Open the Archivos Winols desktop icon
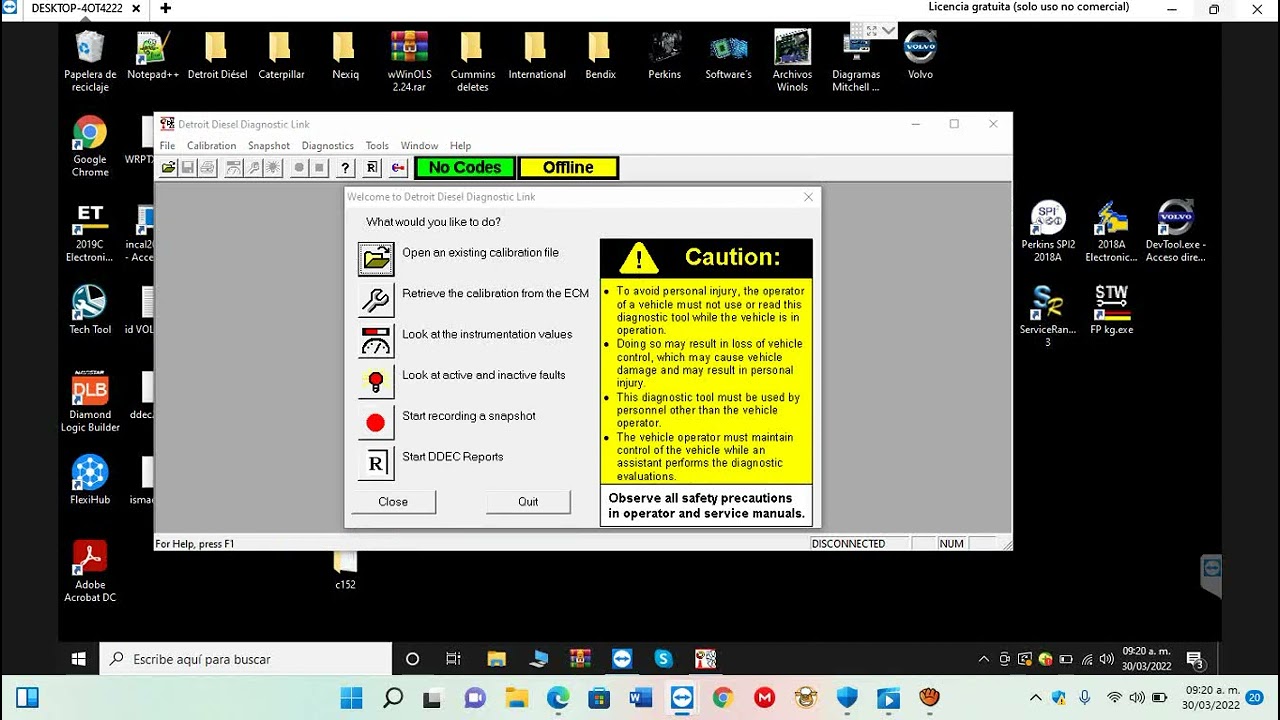This screenshot has height=720, width=1280. pos(792,61)
